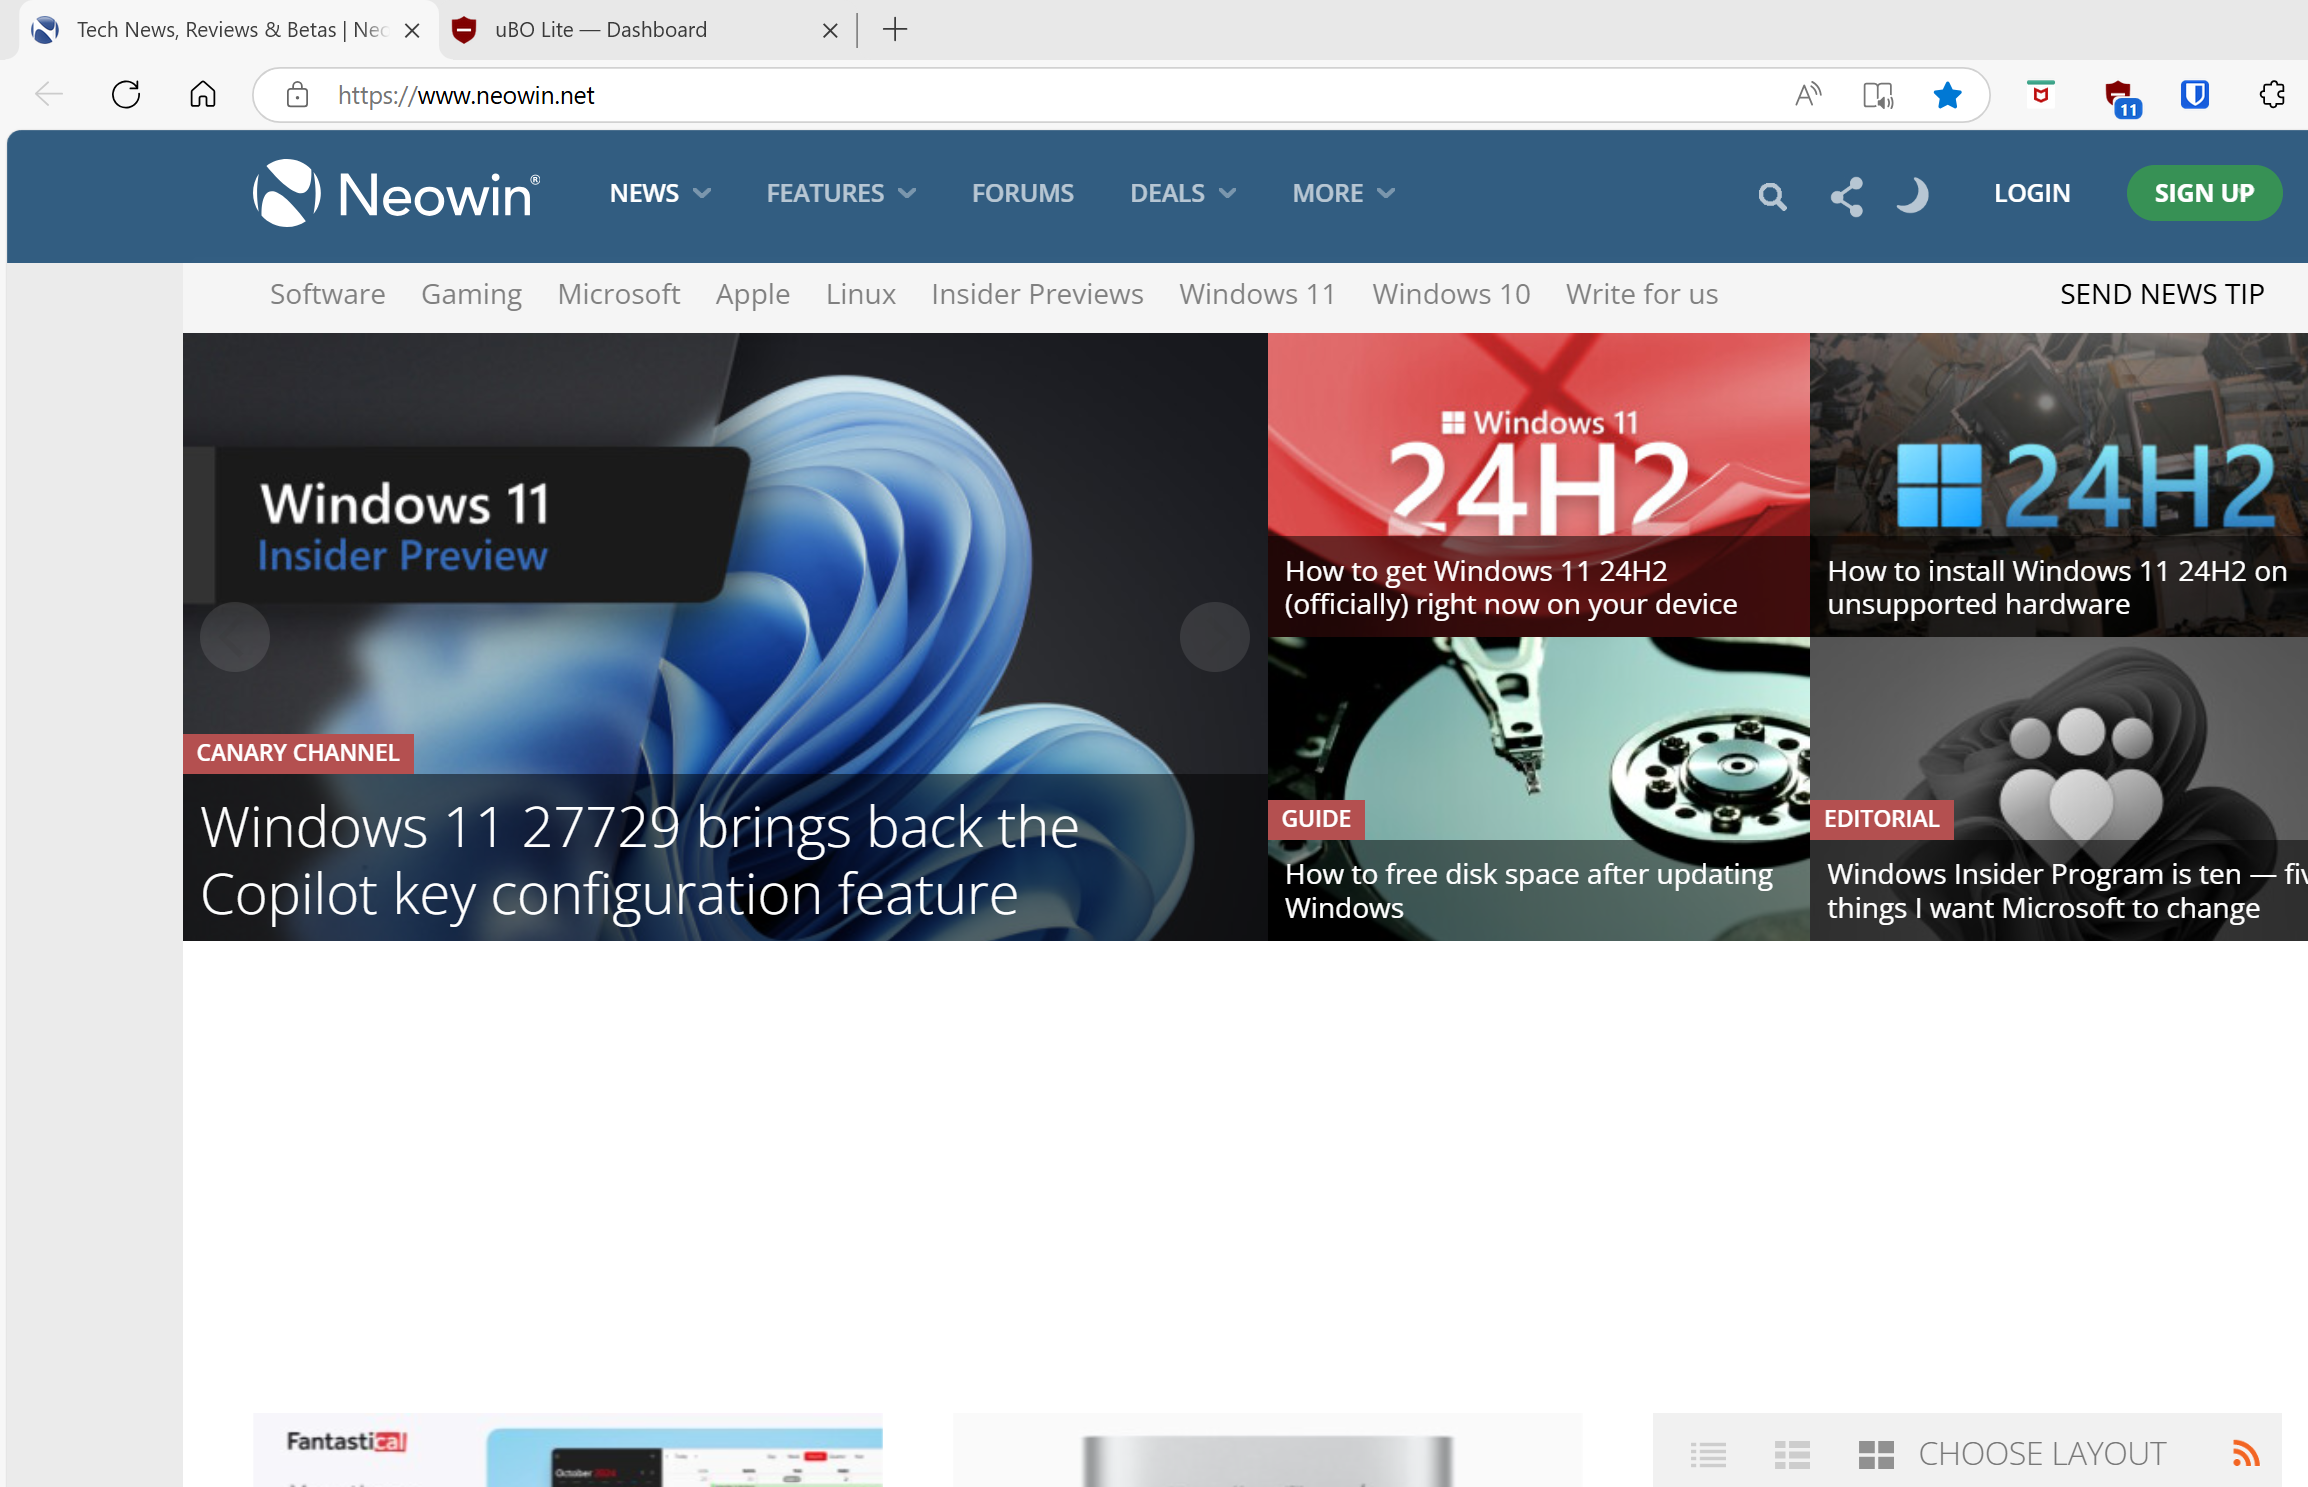2308x1487 pixels.
Task: Expand the FEATURES dropdown menu
Action: [x=840, y=193]
